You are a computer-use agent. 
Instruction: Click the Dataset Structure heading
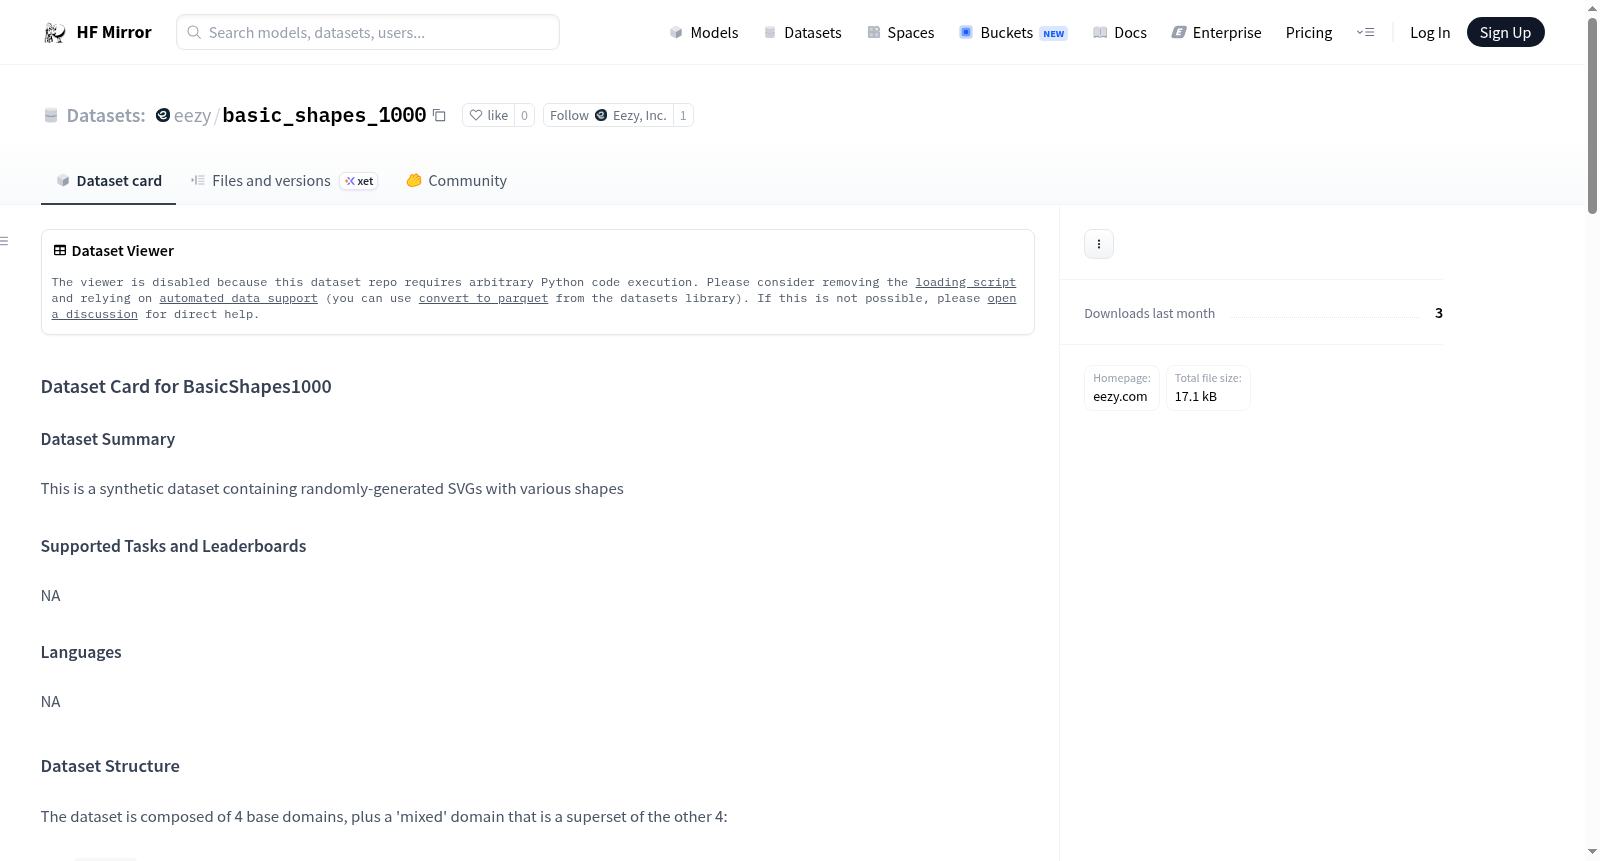click(110, 766)
